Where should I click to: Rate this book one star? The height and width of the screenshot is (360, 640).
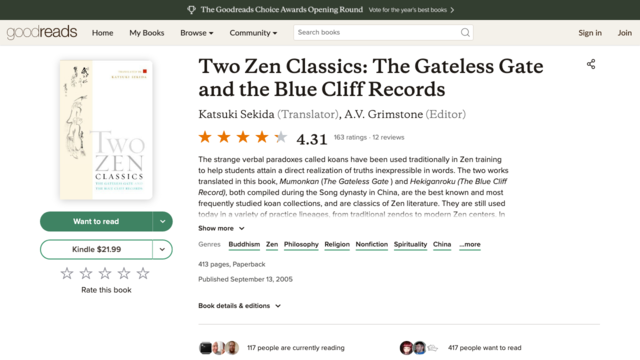[67, 273]
